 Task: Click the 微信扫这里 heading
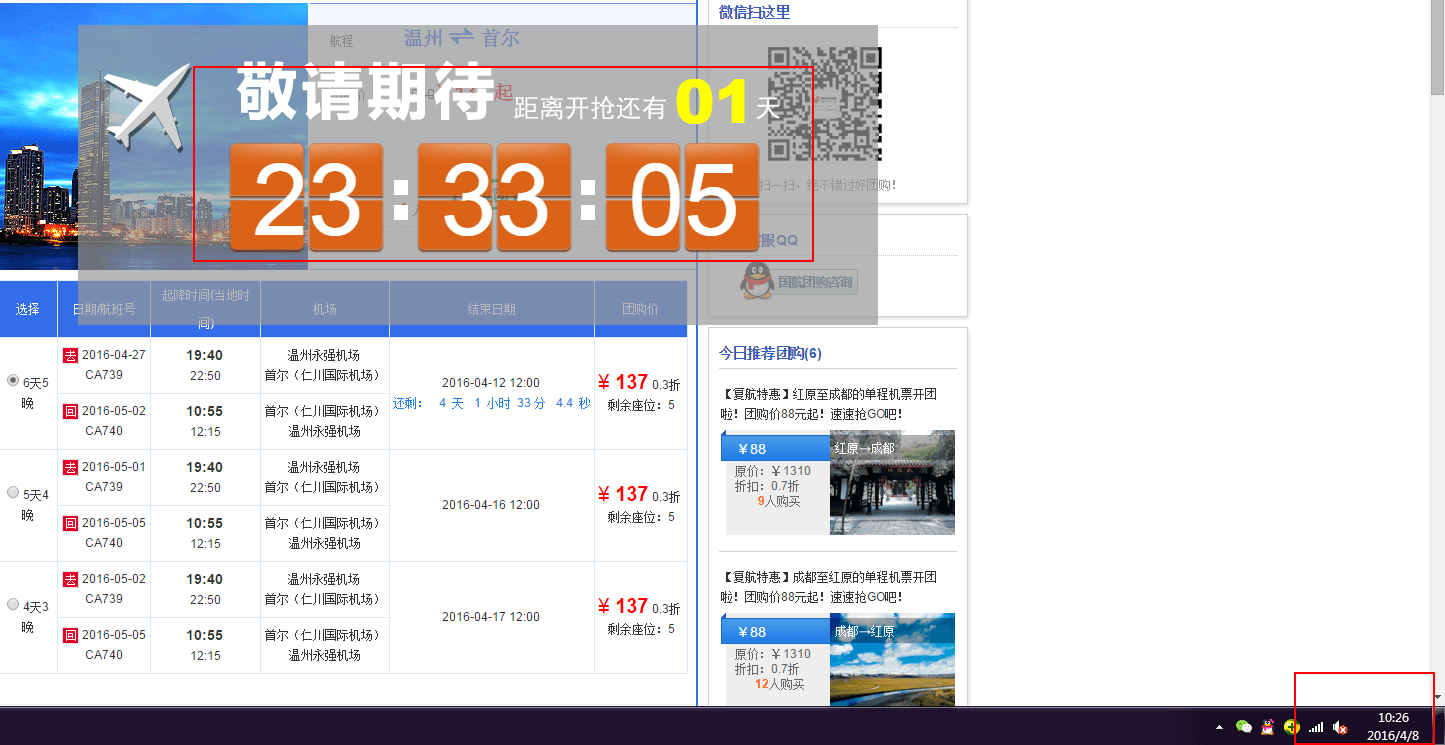tap(754, 12)
